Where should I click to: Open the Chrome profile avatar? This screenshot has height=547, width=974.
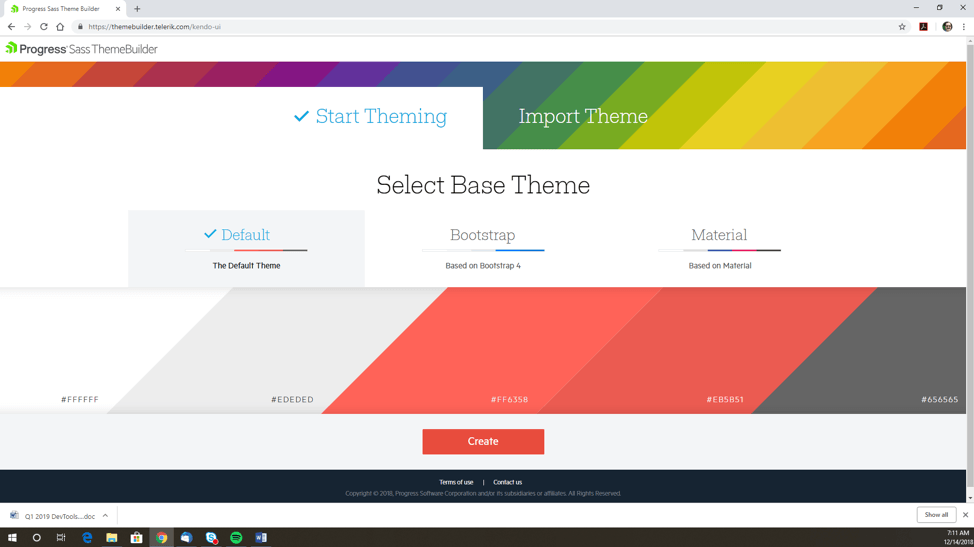point(947,27)
